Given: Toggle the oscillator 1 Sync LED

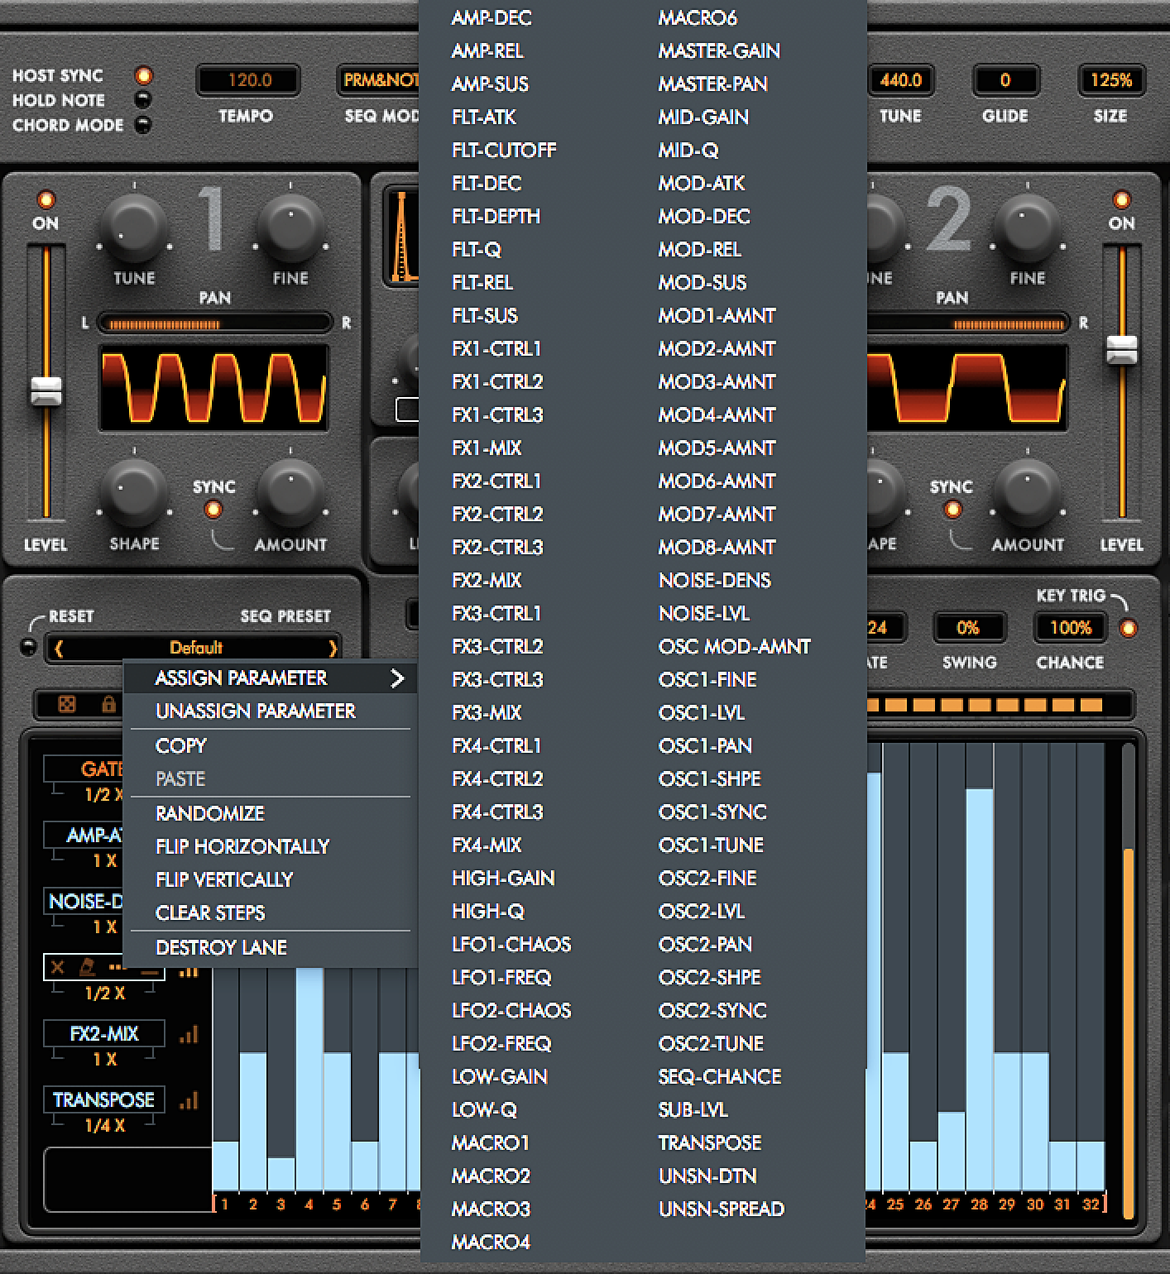Looking at the screenshot, I should click(213, 510).
